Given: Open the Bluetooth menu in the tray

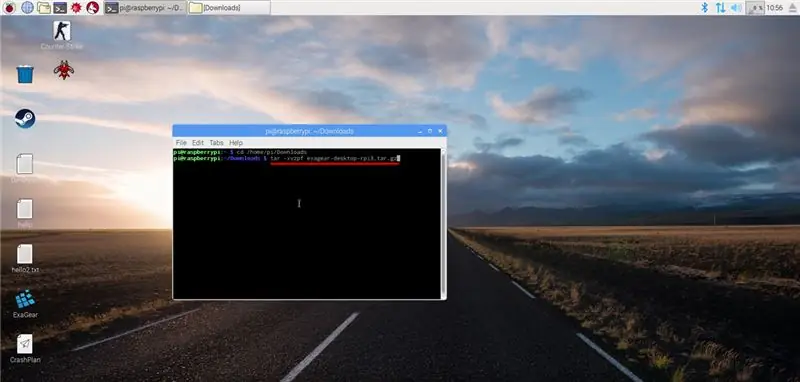Looking at the screenshot, I should point(705,7).
